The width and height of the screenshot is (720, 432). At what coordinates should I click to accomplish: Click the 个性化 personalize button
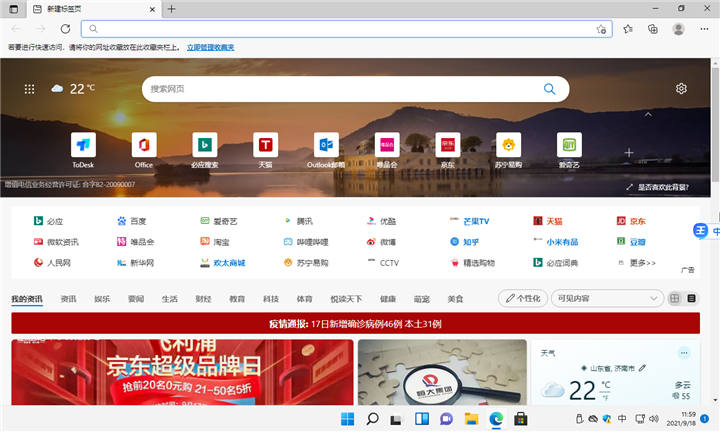point(523,298)
